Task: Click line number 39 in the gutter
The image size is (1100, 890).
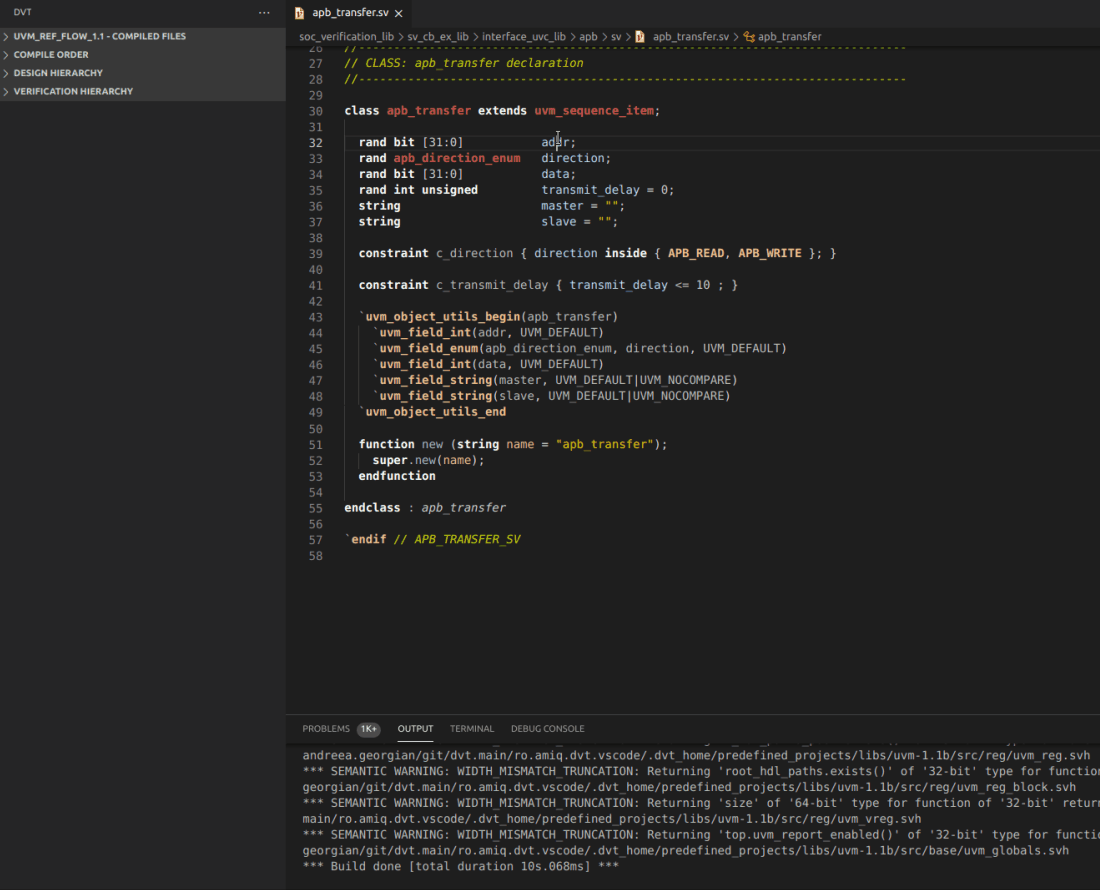Action: 316,254
